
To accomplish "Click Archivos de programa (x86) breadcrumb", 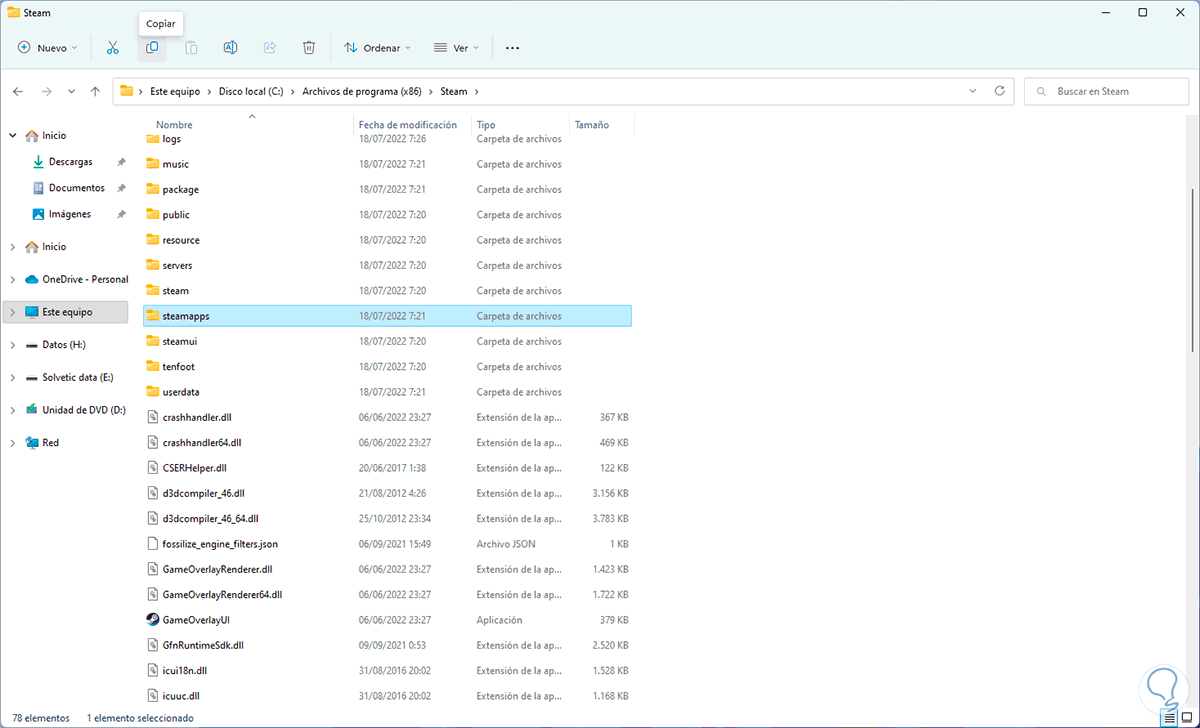I will click(361, 91).
